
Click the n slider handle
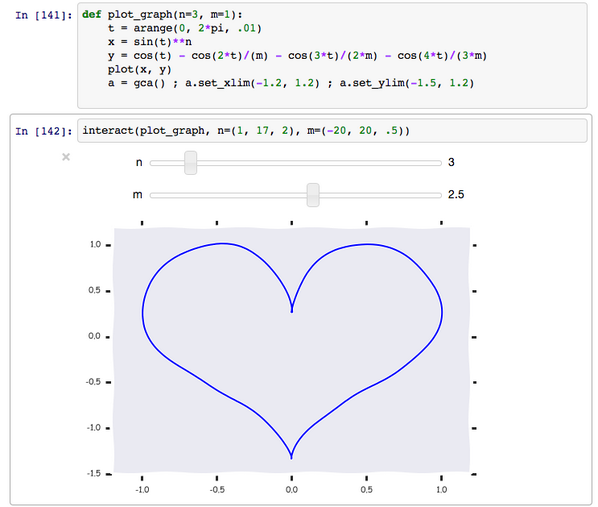(x=190, y=163)
